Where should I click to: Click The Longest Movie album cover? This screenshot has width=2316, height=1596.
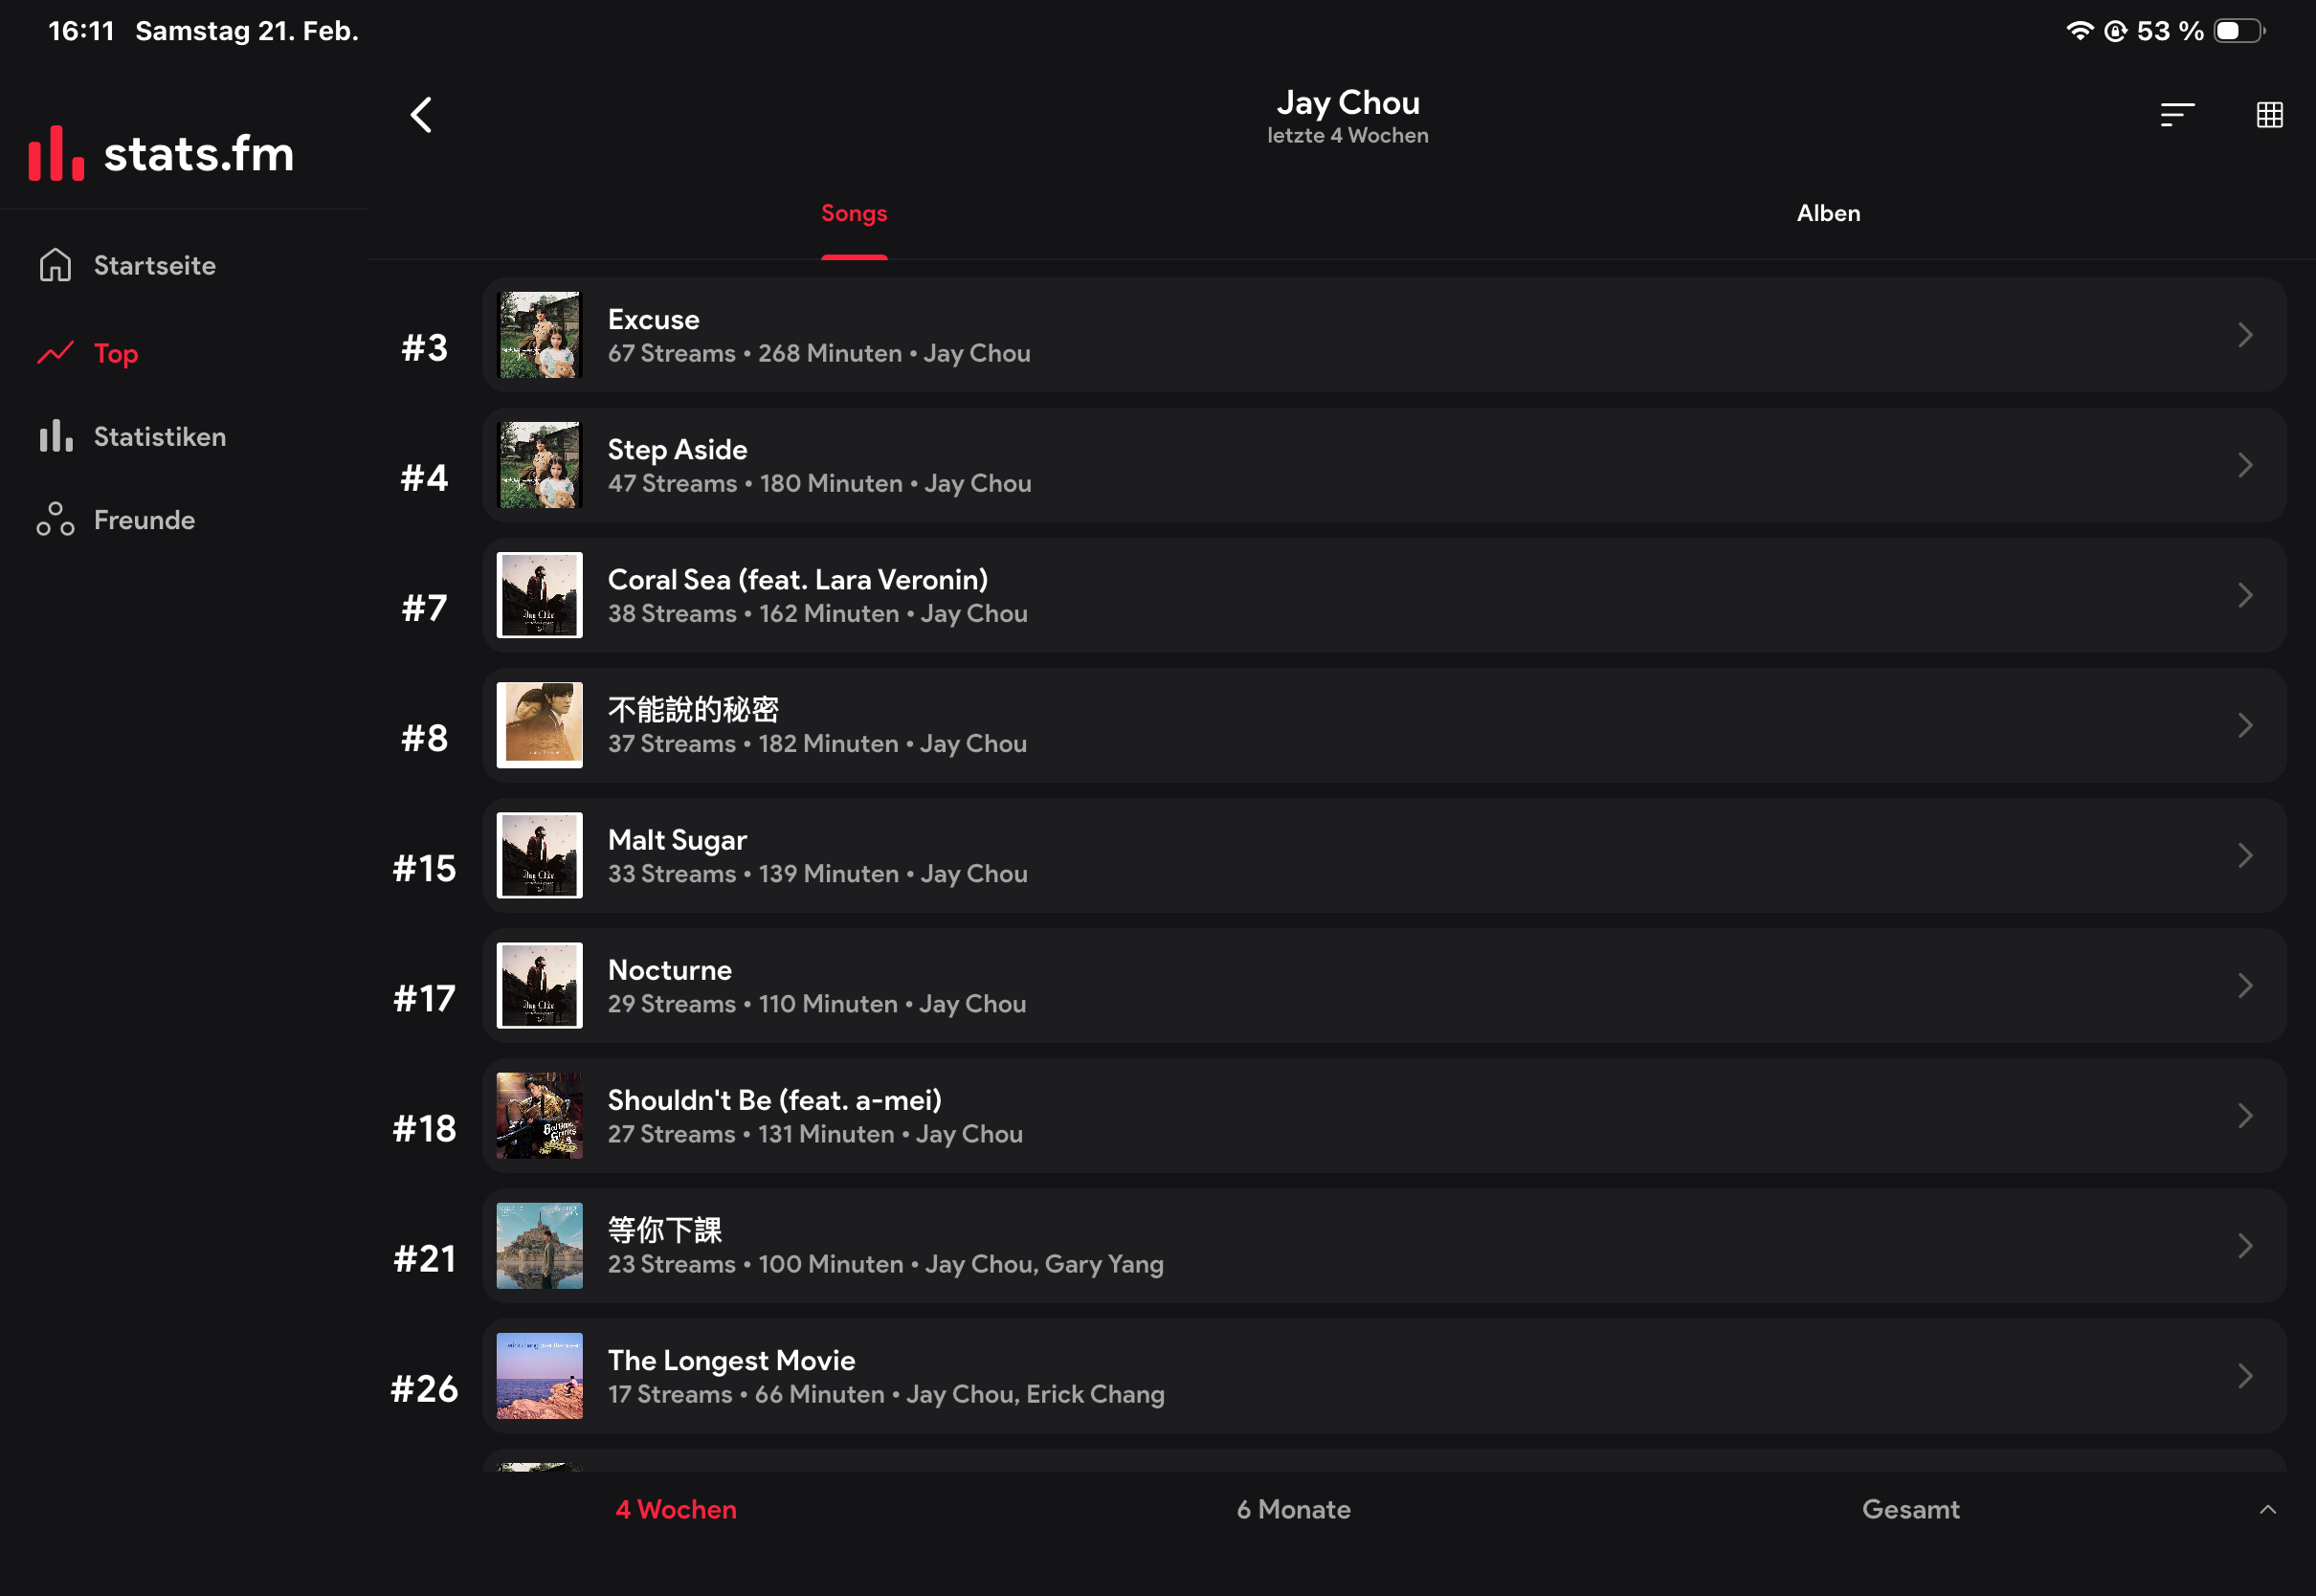539,1375
